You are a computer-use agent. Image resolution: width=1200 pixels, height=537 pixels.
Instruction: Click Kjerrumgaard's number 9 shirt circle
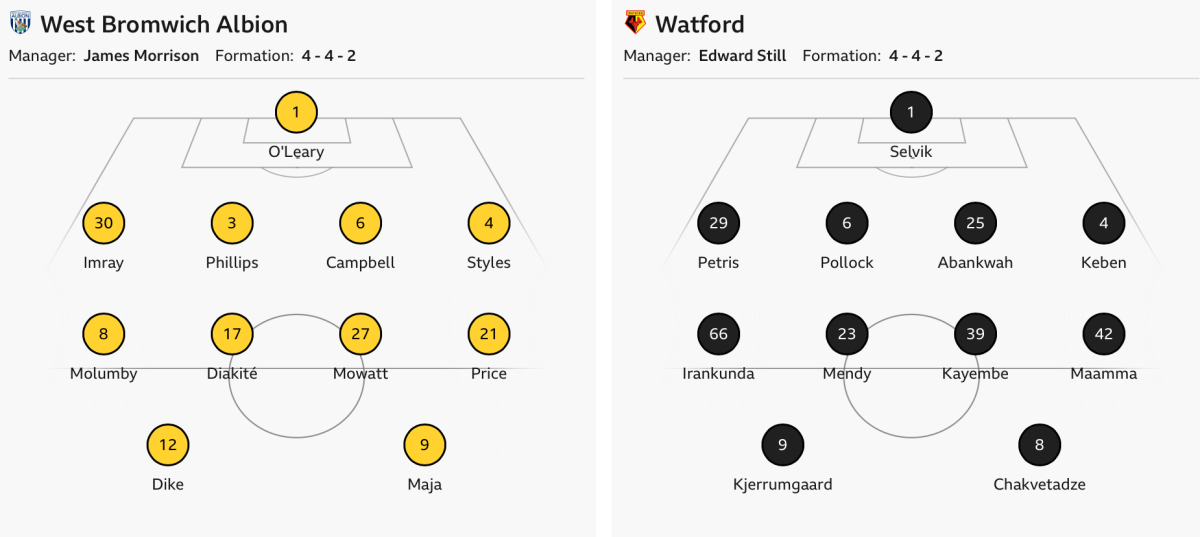pos(782,445)
